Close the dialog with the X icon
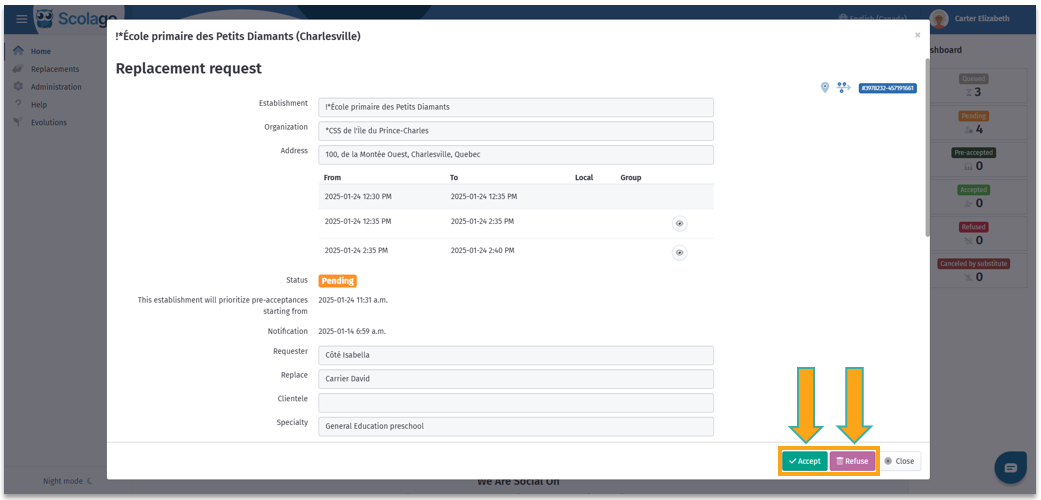This screenshot has height=500, width=1041. click(x=918, y=35)
